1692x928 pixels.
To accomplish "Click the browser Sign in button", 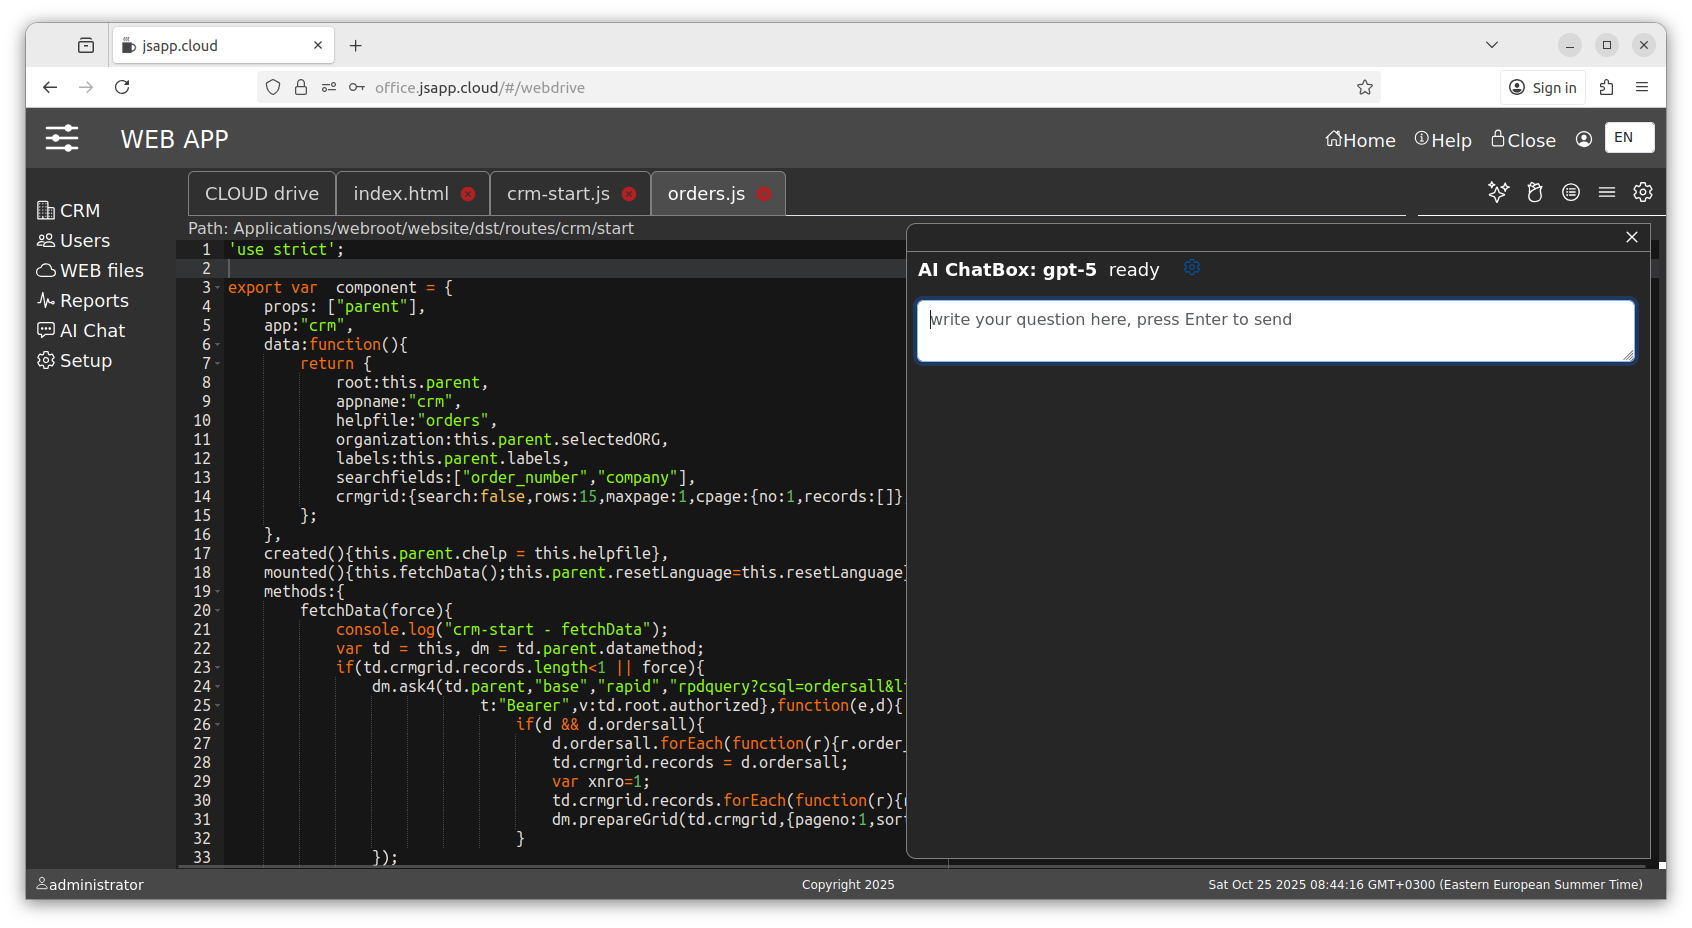I will (1543, 88).
